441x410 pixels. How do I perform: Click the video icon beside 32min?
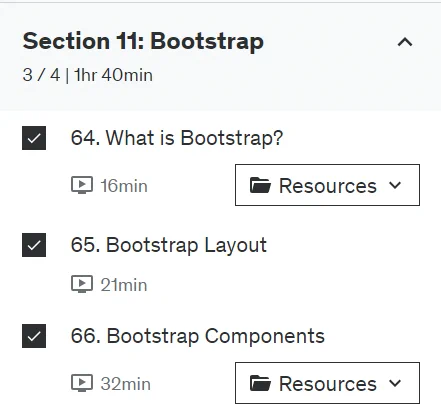[x=82, y=383]
